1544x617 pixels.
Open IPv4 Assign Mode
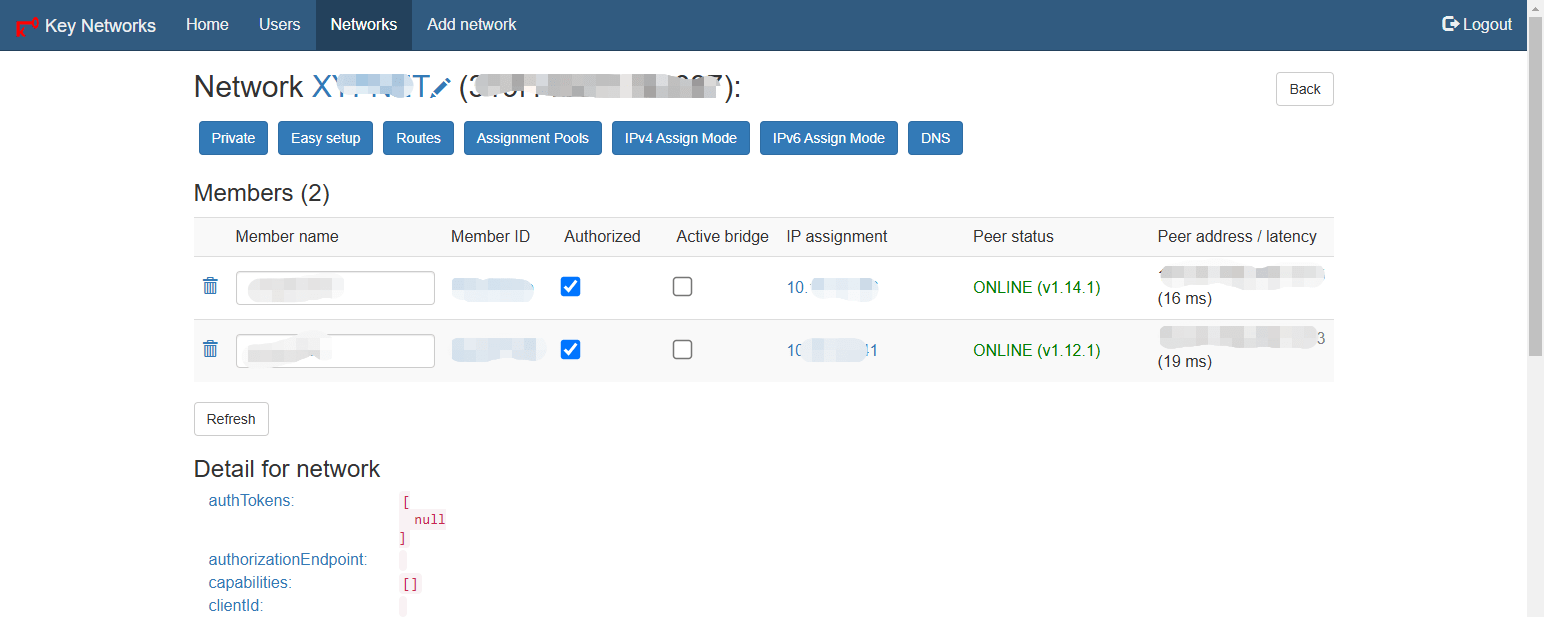681,138
